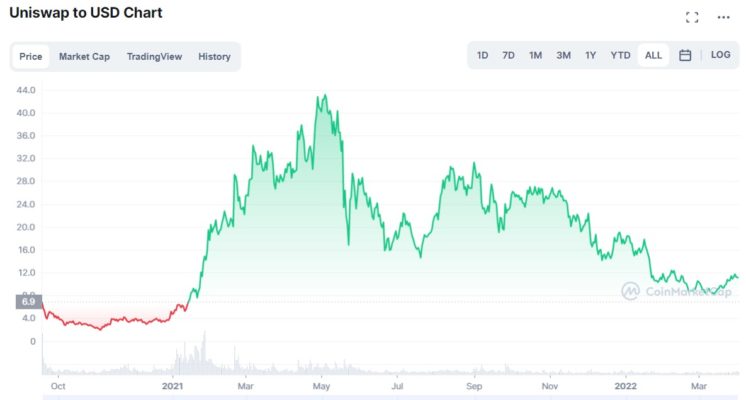Click the CoinMarketCap watermark logo

(631, 291)
